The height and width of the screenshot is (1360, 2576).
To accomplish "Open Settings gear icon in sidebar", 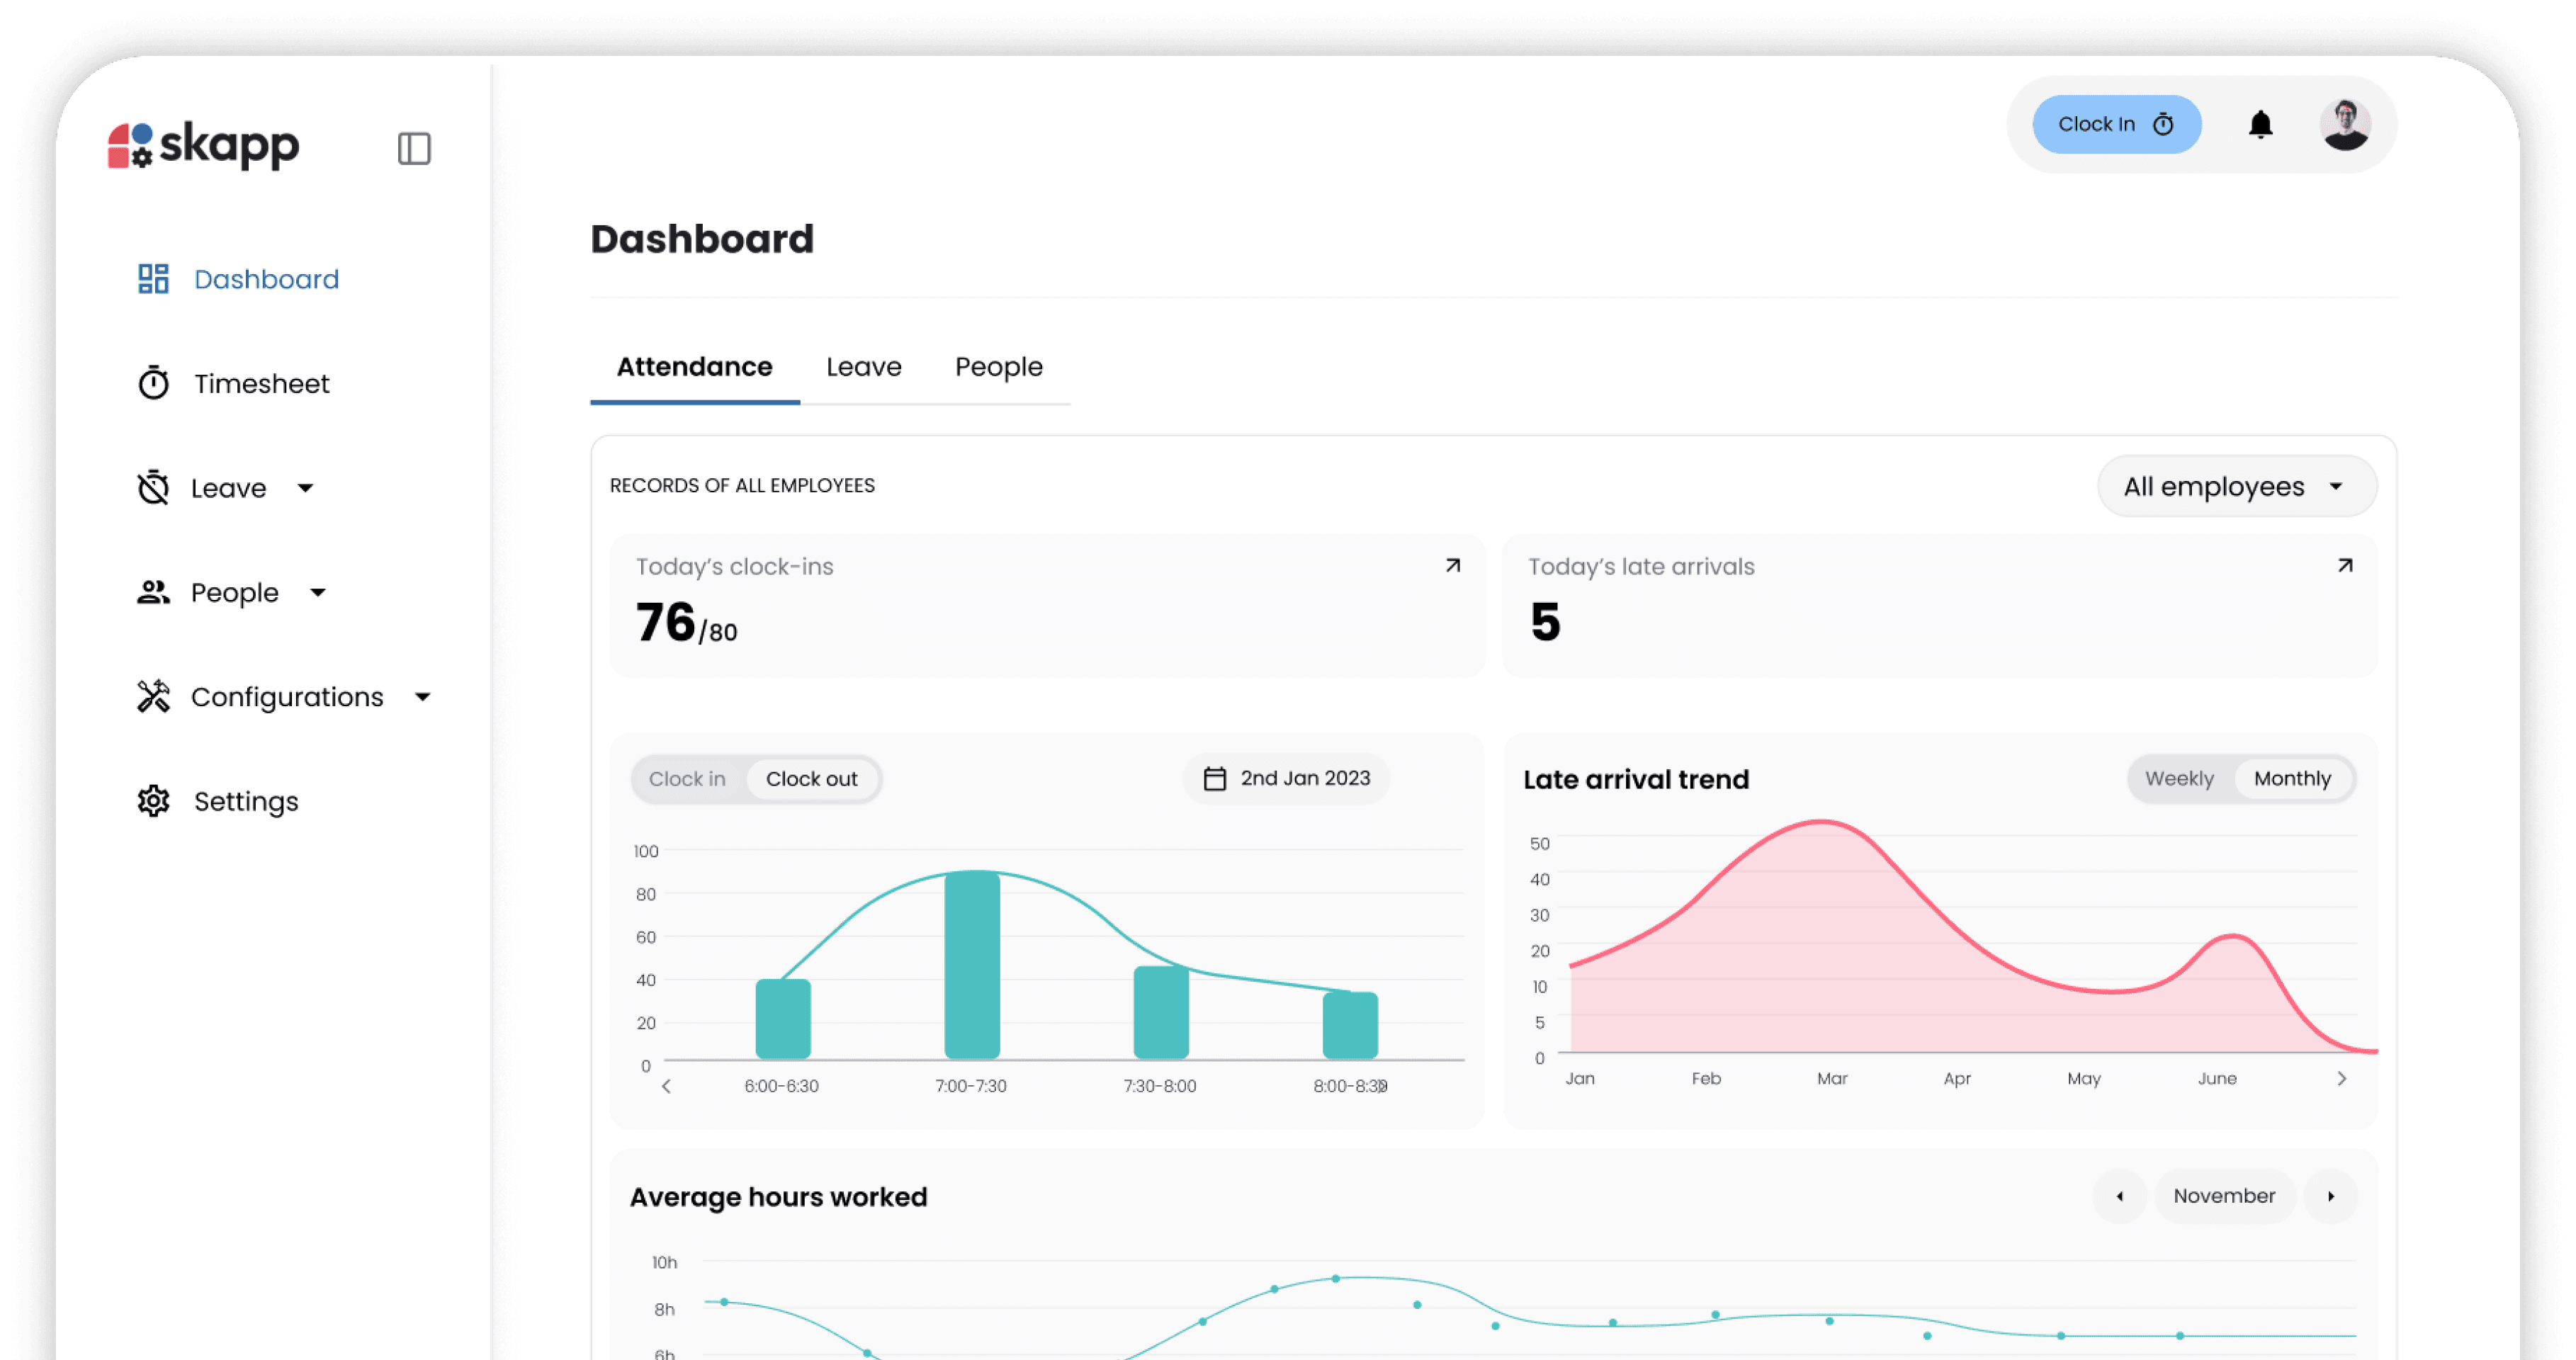I will (x=153, y=801).
